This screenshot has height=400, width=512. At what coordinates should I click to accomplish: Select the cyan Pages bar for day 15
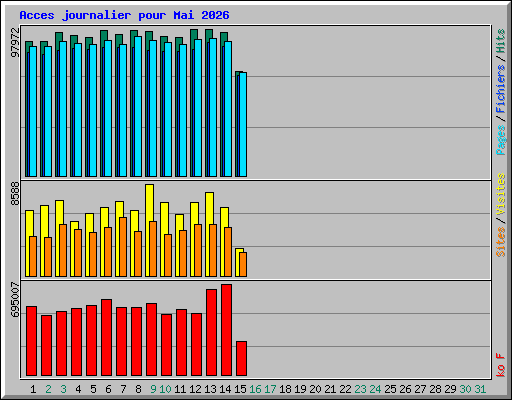243,124
